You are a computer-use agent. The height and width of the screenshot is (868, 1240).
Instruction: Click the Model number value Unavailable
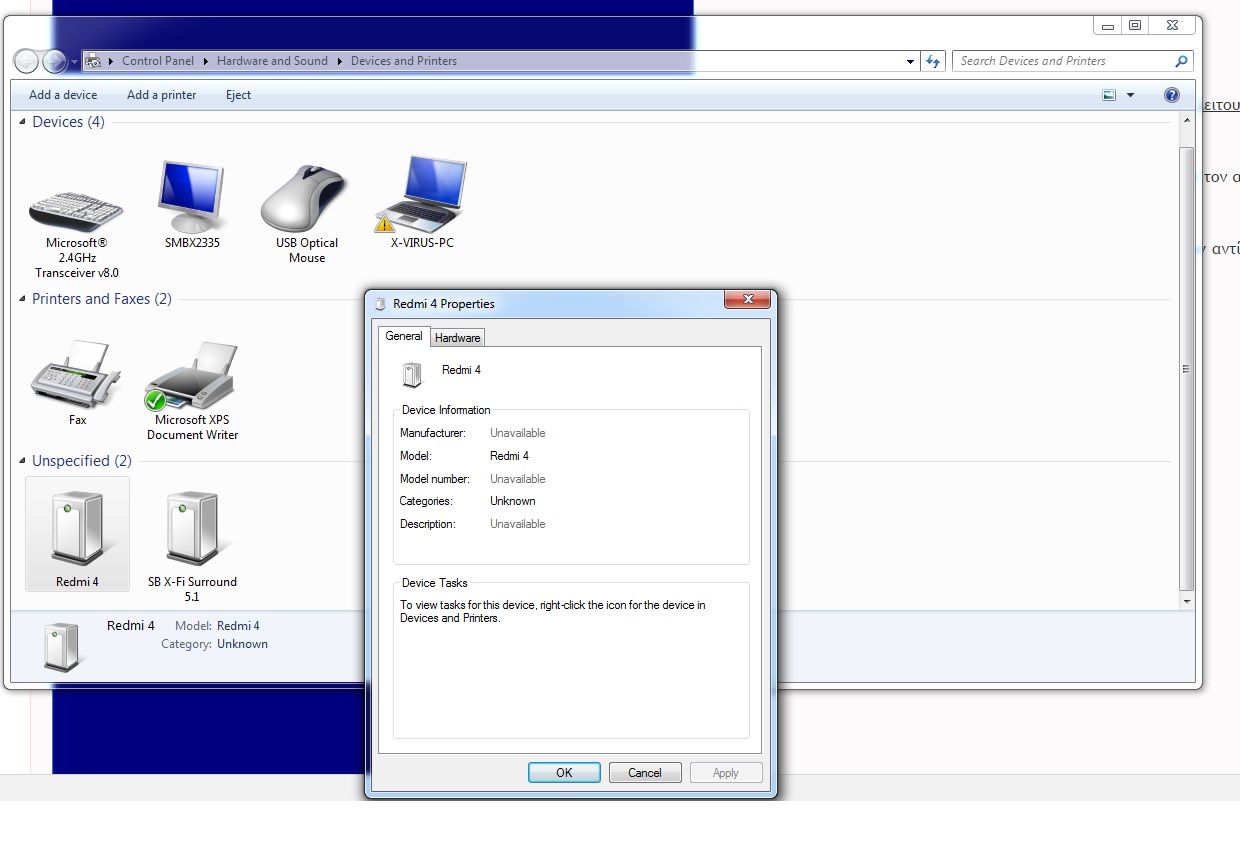pos(518,479)
